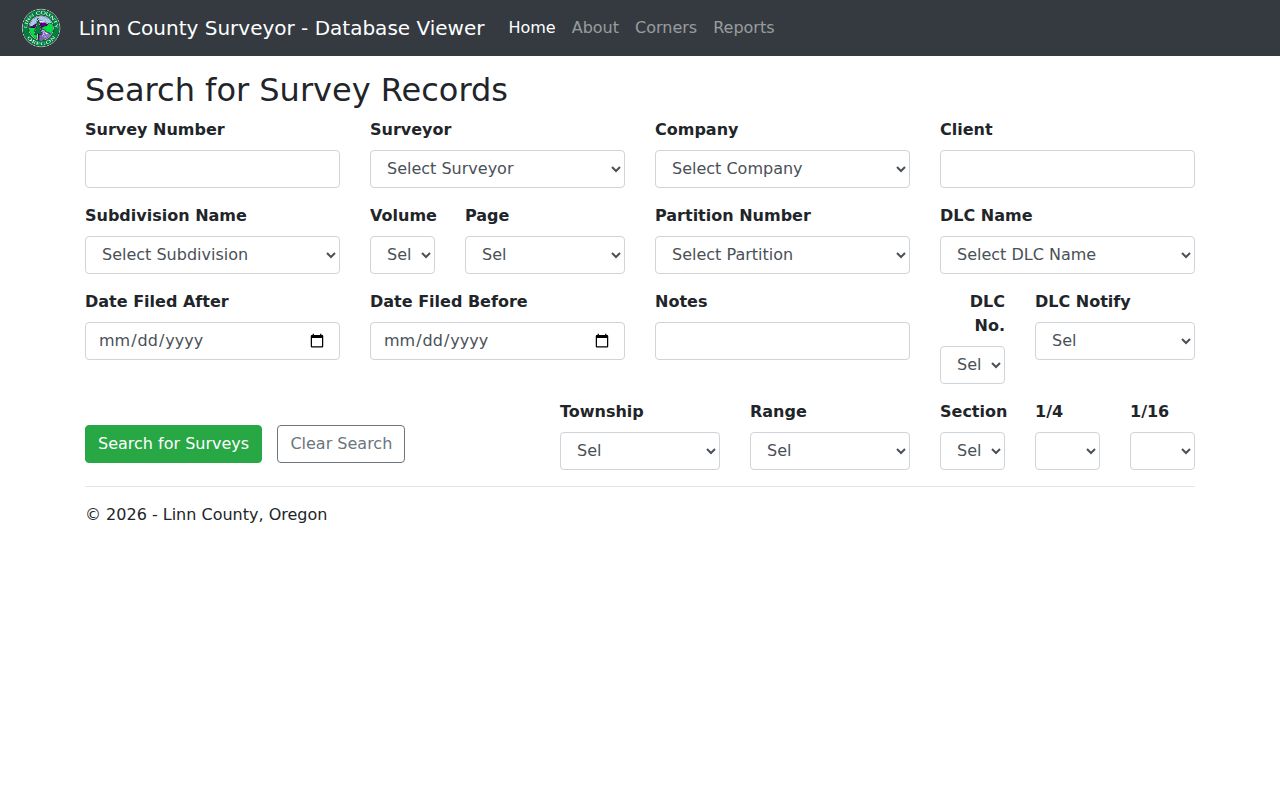Image resolution: width=1280 pixels, height=800 pixels.
Task: Open the Select Surveyor dropdown
Action: pos(497,169)
